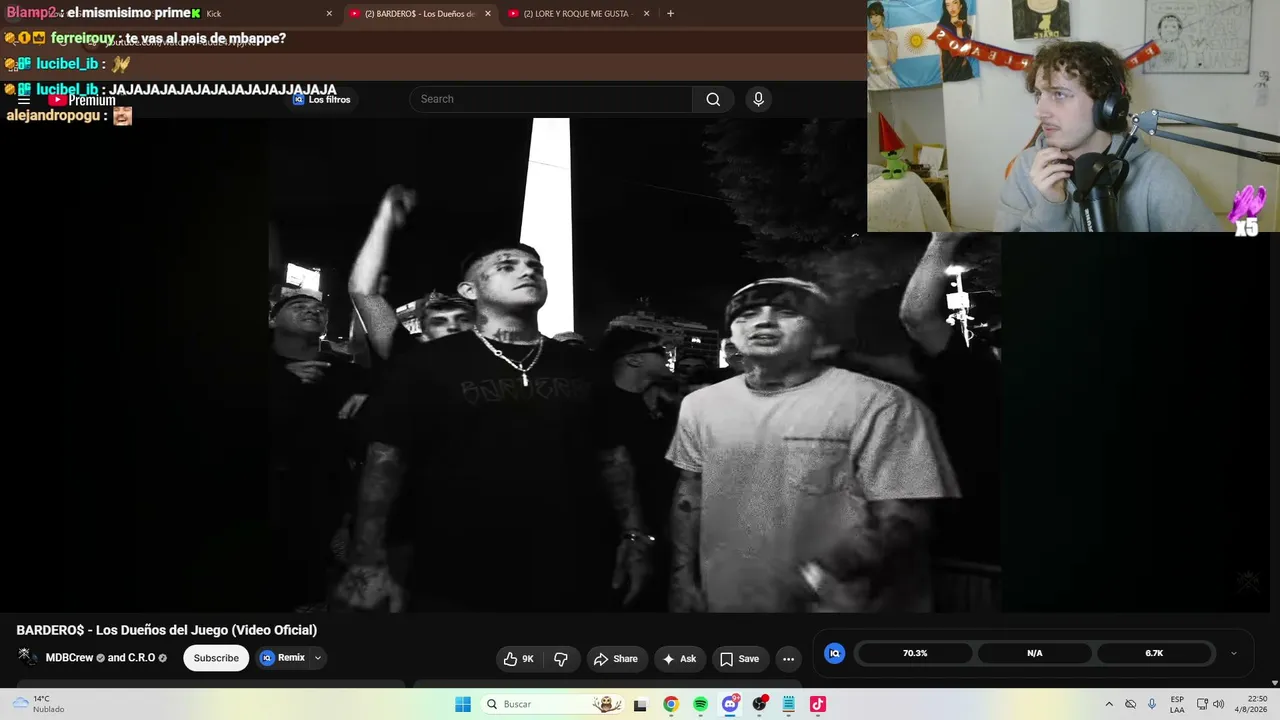Open the weather widget showing 14°C
The width and height of the screenshot is (1280, 720).
coord(38,704)
